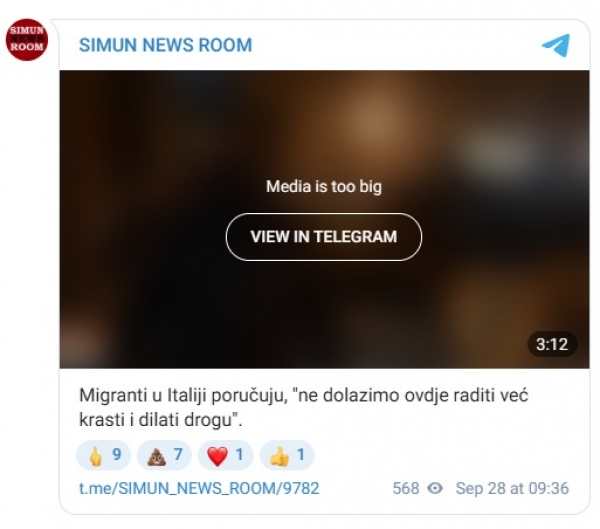The height and width of the screenshot is (529, 600).
Task: Open SIMUN NEWS ROOM channel title
Action: (x=165, y=45)
